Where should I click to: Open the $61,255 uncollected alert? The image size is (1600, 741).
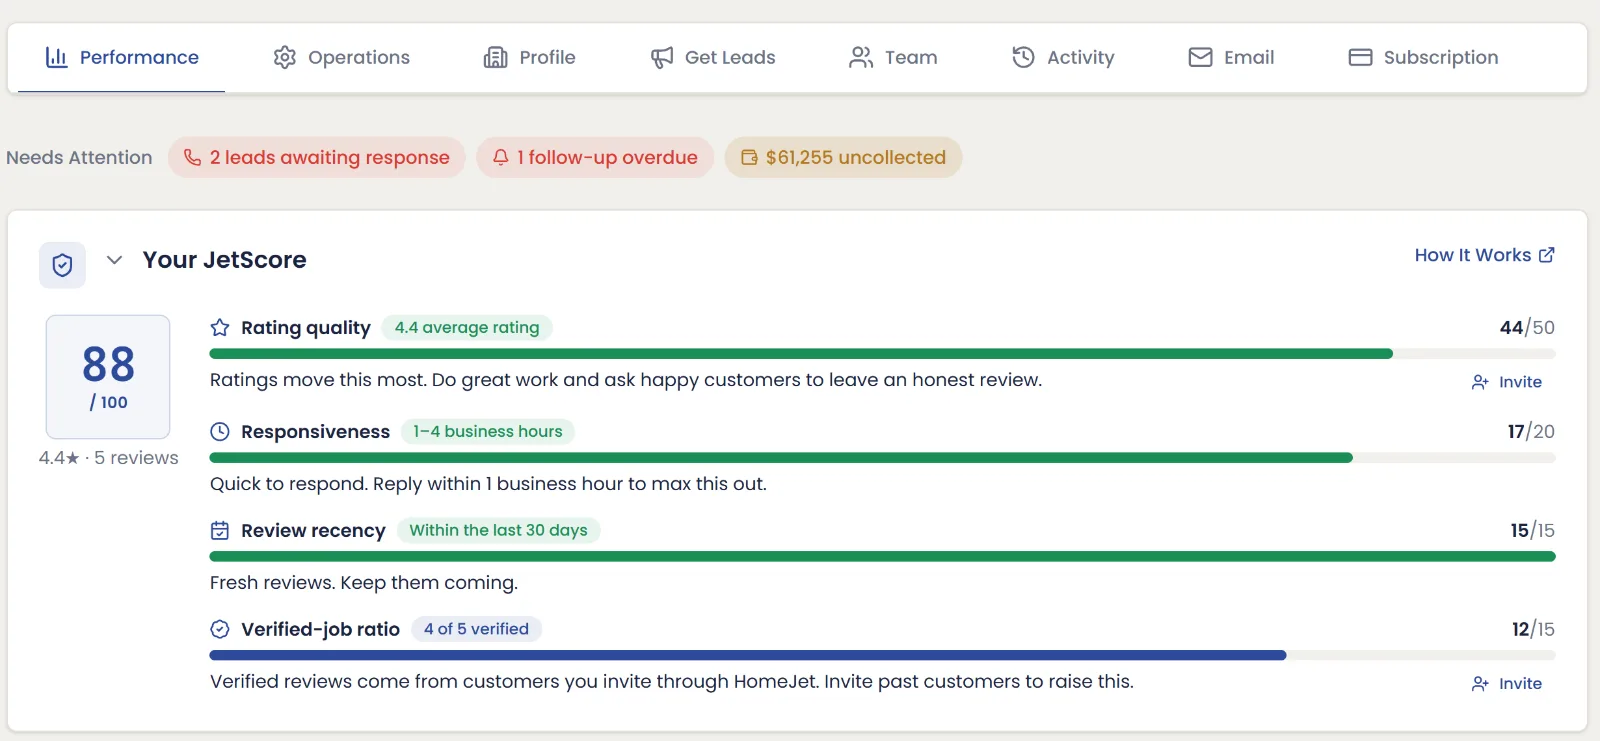pos(843,157)
